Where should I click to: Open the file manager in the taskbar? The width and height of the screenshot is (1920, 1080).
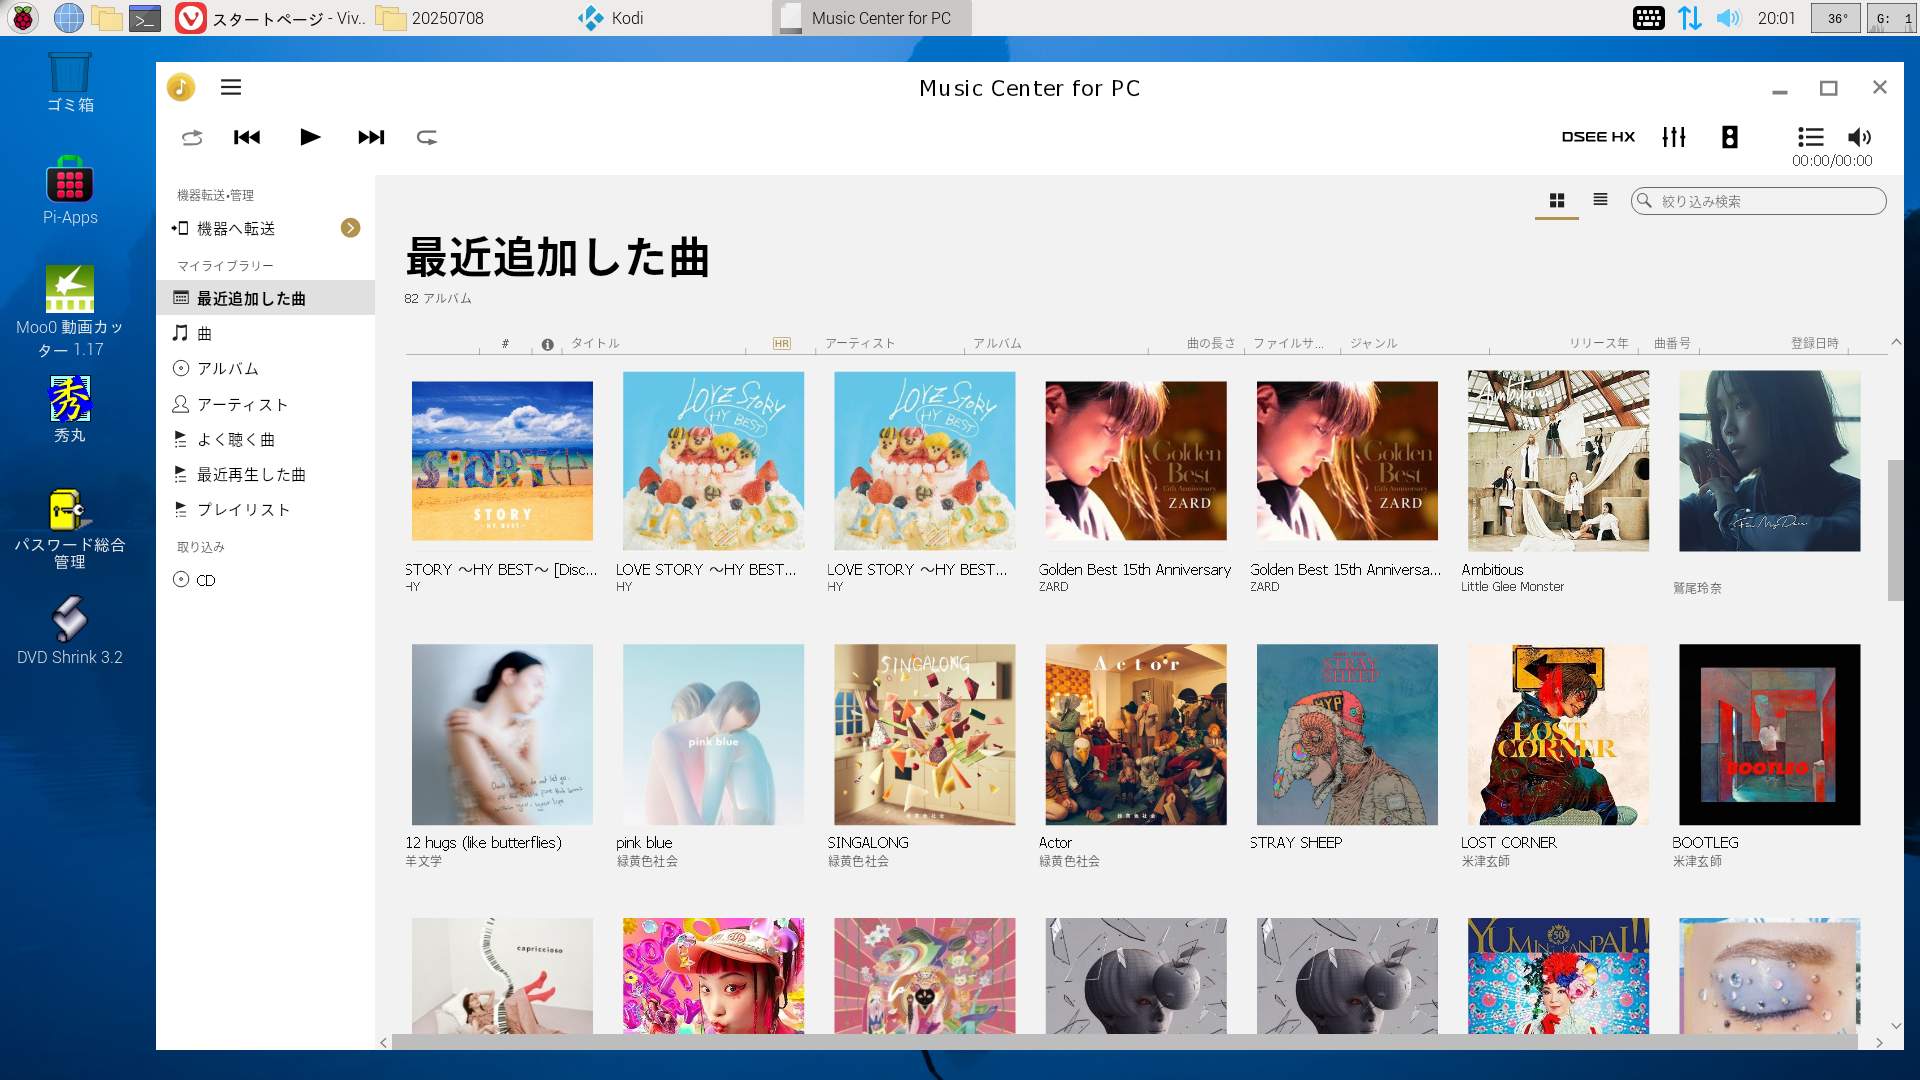[106, 18]
